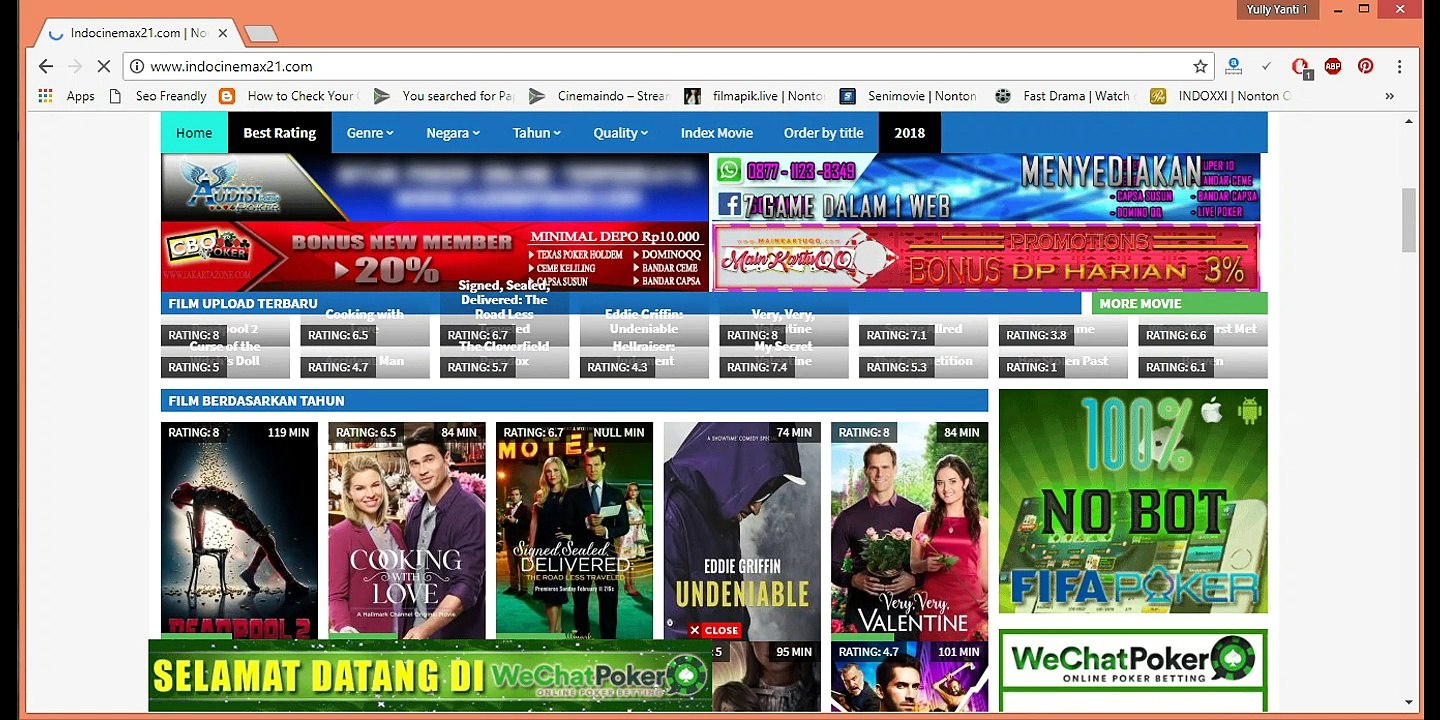Image resolution: width=1440 pixels, height=720 pixels.
Task: Open the upload tile rated 6.1
Action: click(x=1203, y=363)
